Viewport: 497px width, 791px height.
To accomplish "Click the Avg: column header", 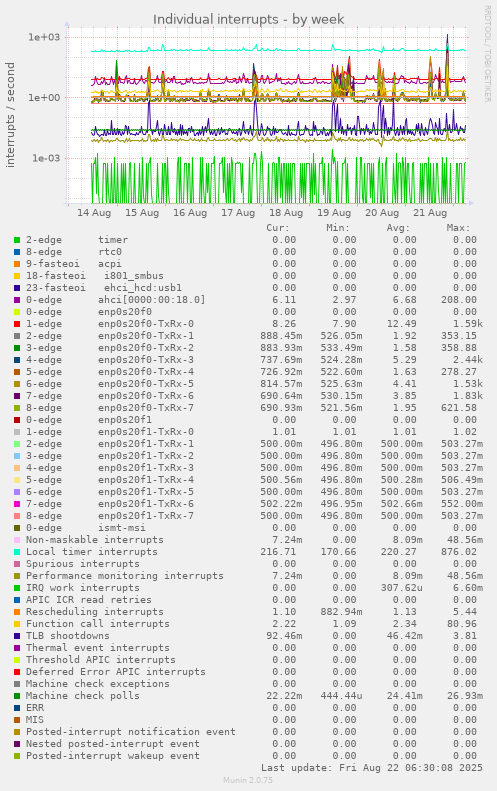I will point(398,228).
